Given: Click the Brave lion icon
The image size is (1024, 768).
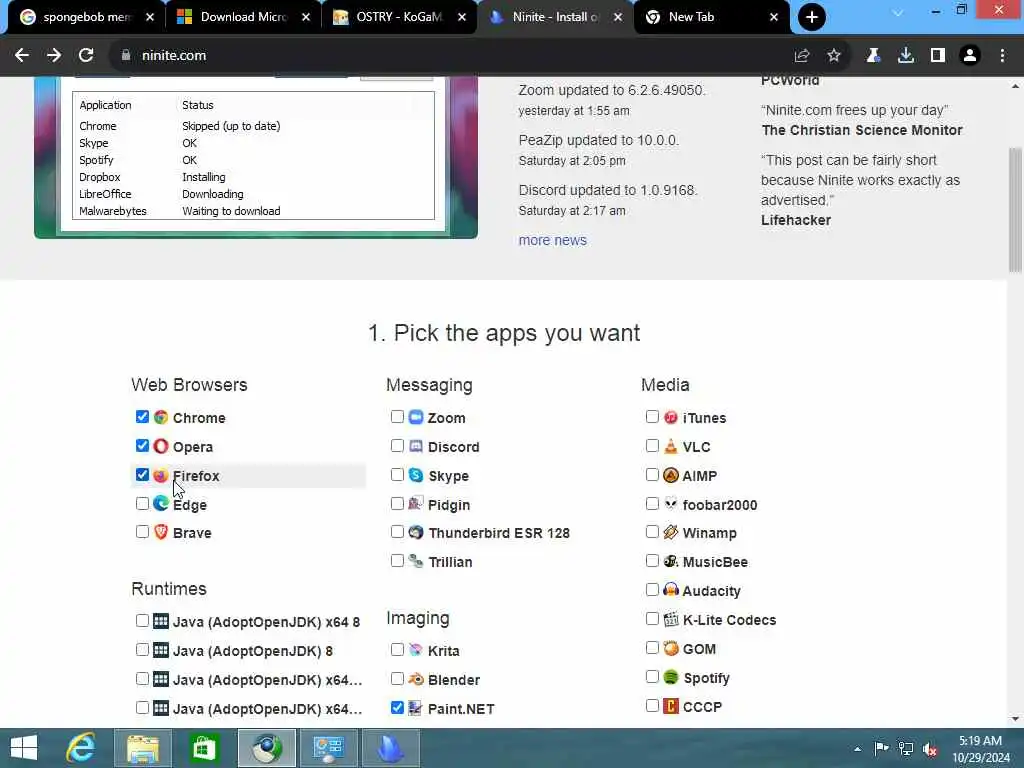Looking at the screenshot, I should click(161, 532).
